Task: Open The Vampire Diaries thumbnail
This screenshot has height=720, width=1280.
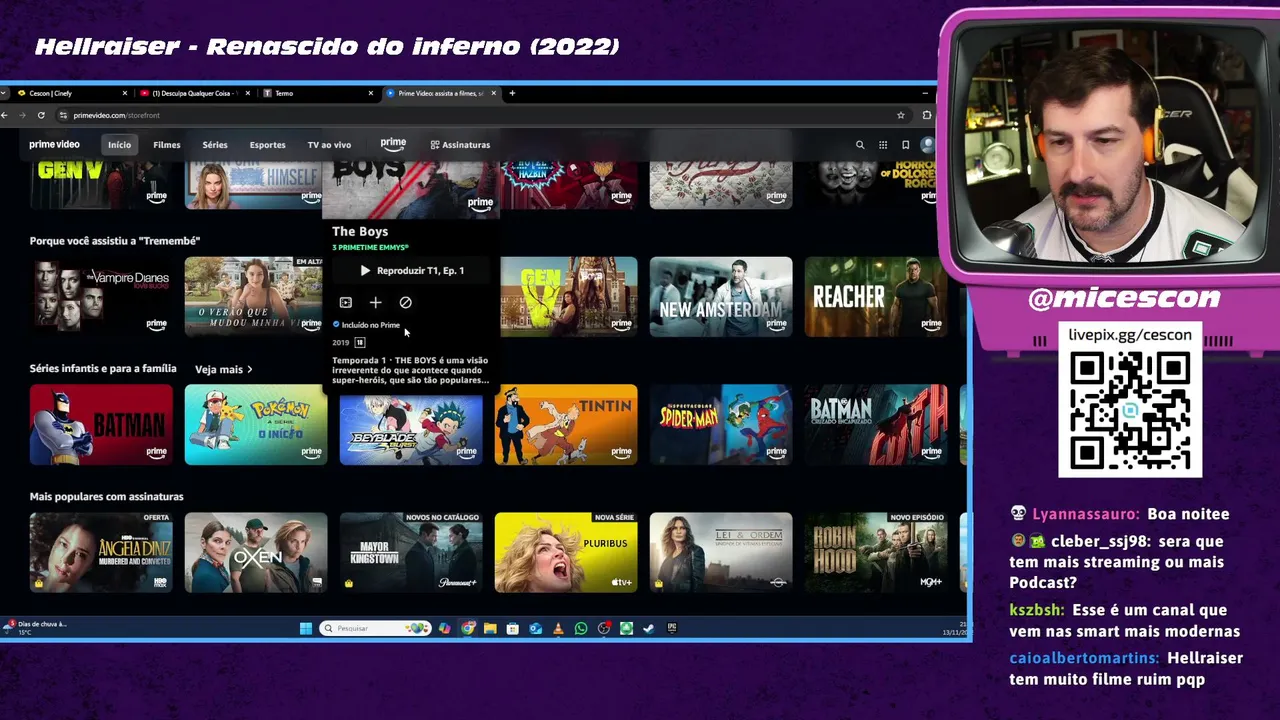Action: click(101, 296)
